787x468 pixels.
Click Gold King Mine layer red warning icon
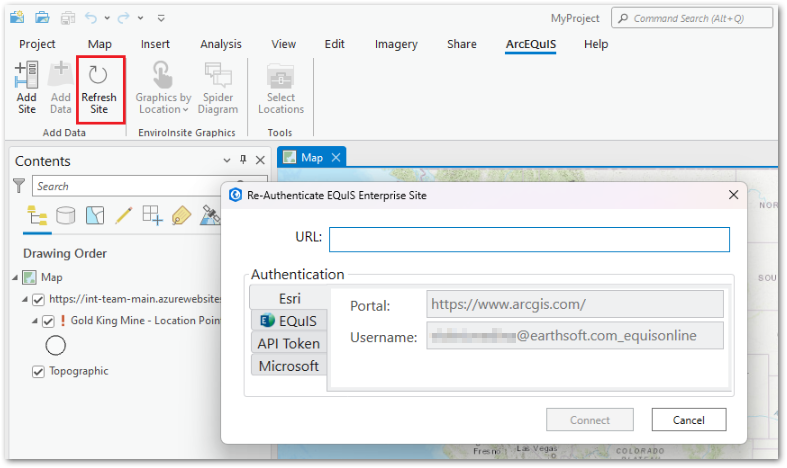[x=63, y=320]
